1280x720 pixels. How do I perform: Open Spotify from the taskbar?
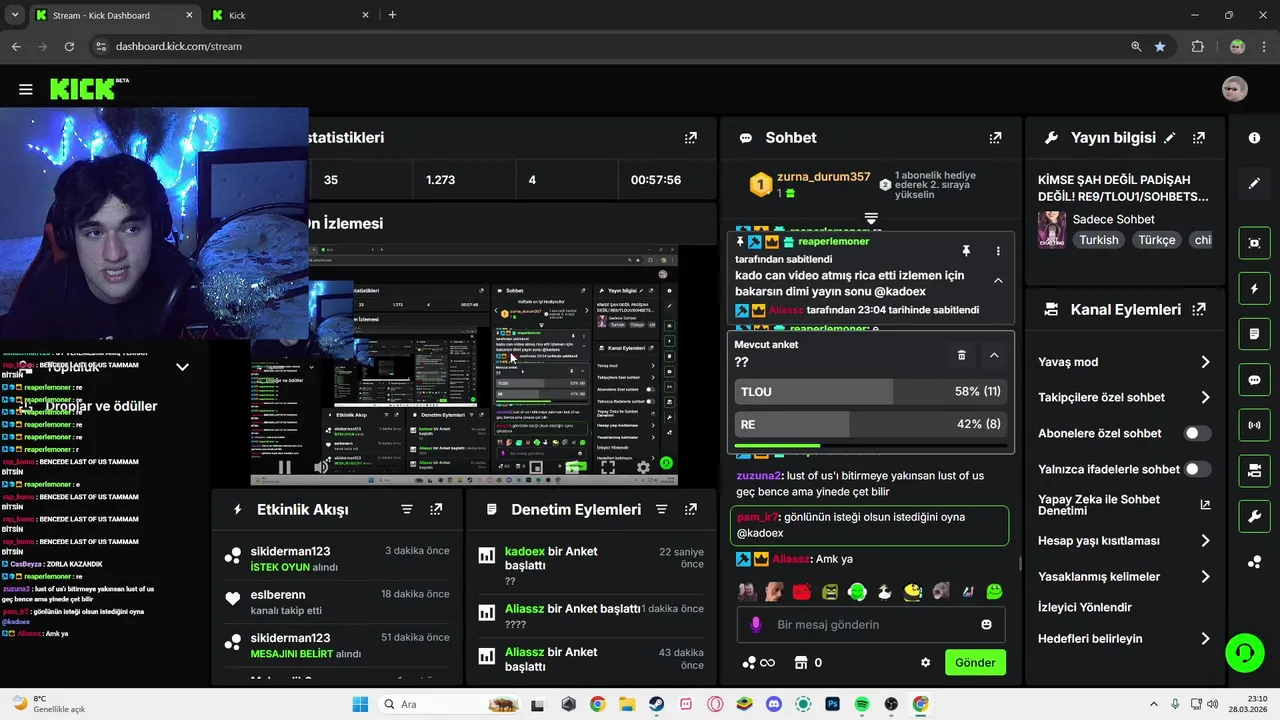click(x=862, y=704)
